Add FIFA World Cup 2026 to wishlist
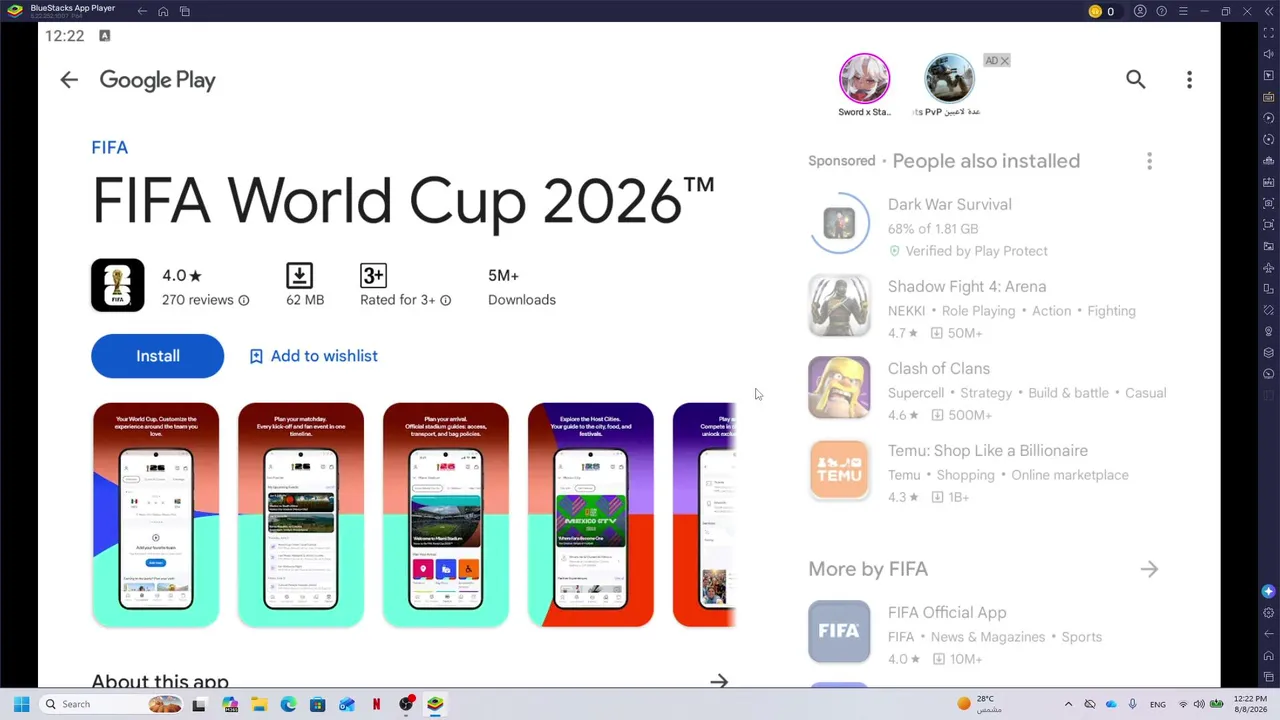The width and height of the screenshot is (1280, 720). 313,356
